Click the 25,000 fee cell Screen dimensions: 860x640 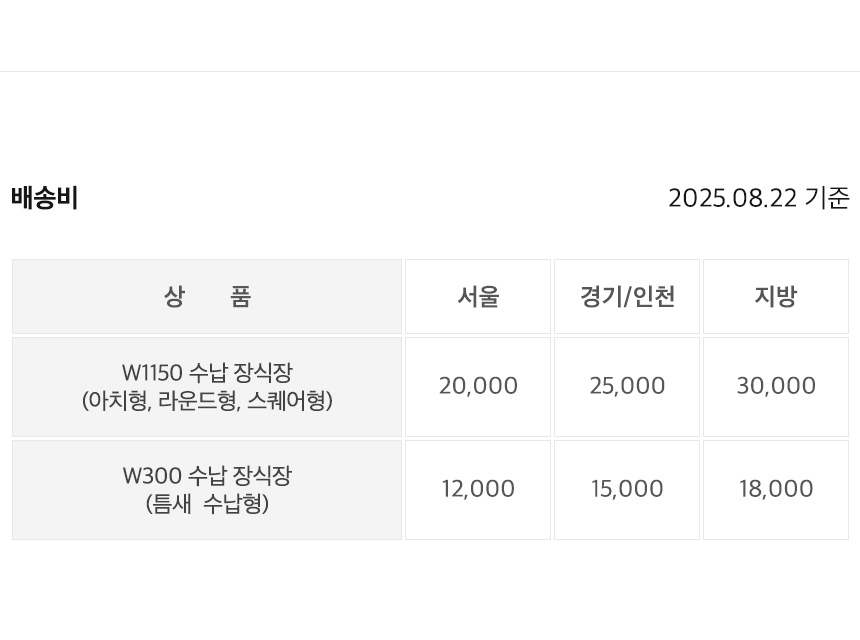pos(627,386)
